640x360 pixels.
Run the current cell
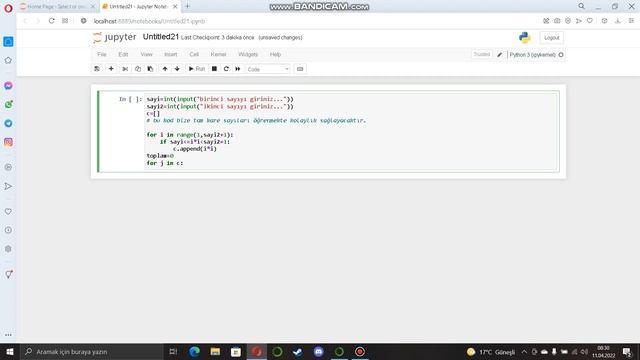pyautogui.click(x=197, y=69)
